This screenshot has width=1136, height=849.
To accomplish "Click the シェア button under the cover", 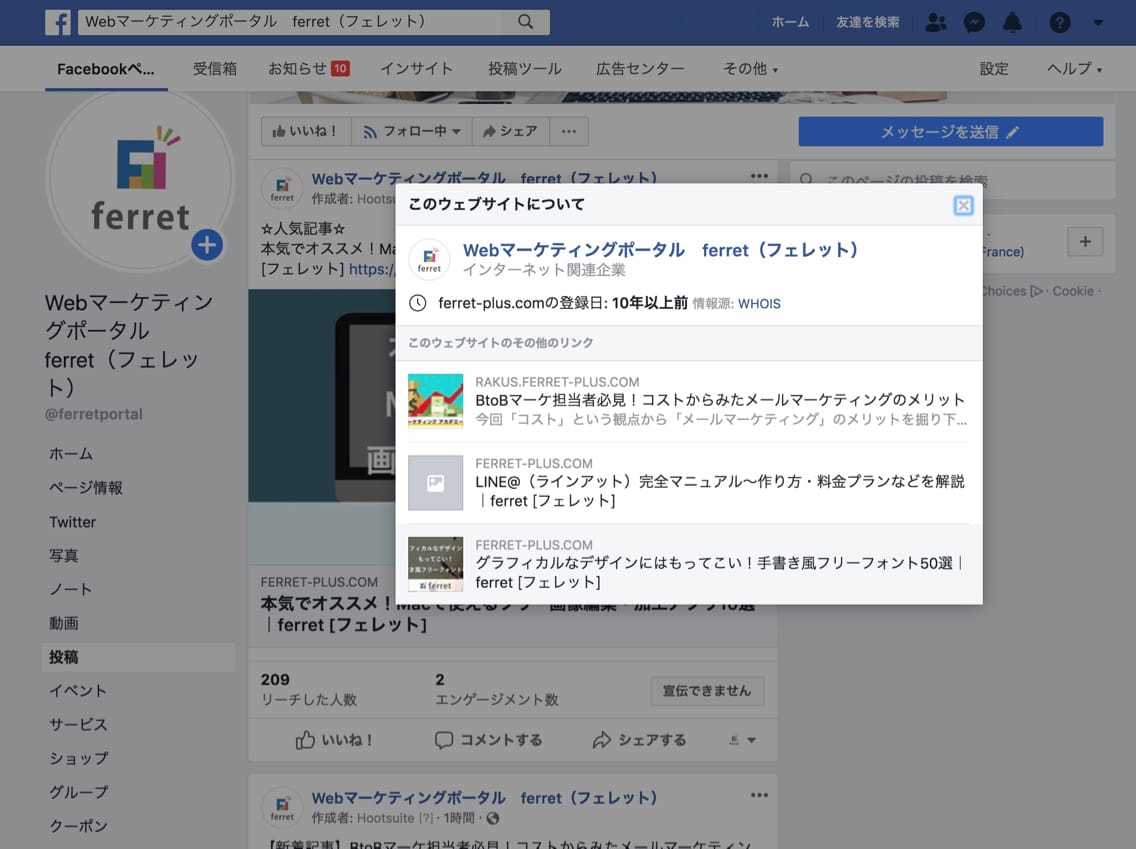I will tap(510, 131).
